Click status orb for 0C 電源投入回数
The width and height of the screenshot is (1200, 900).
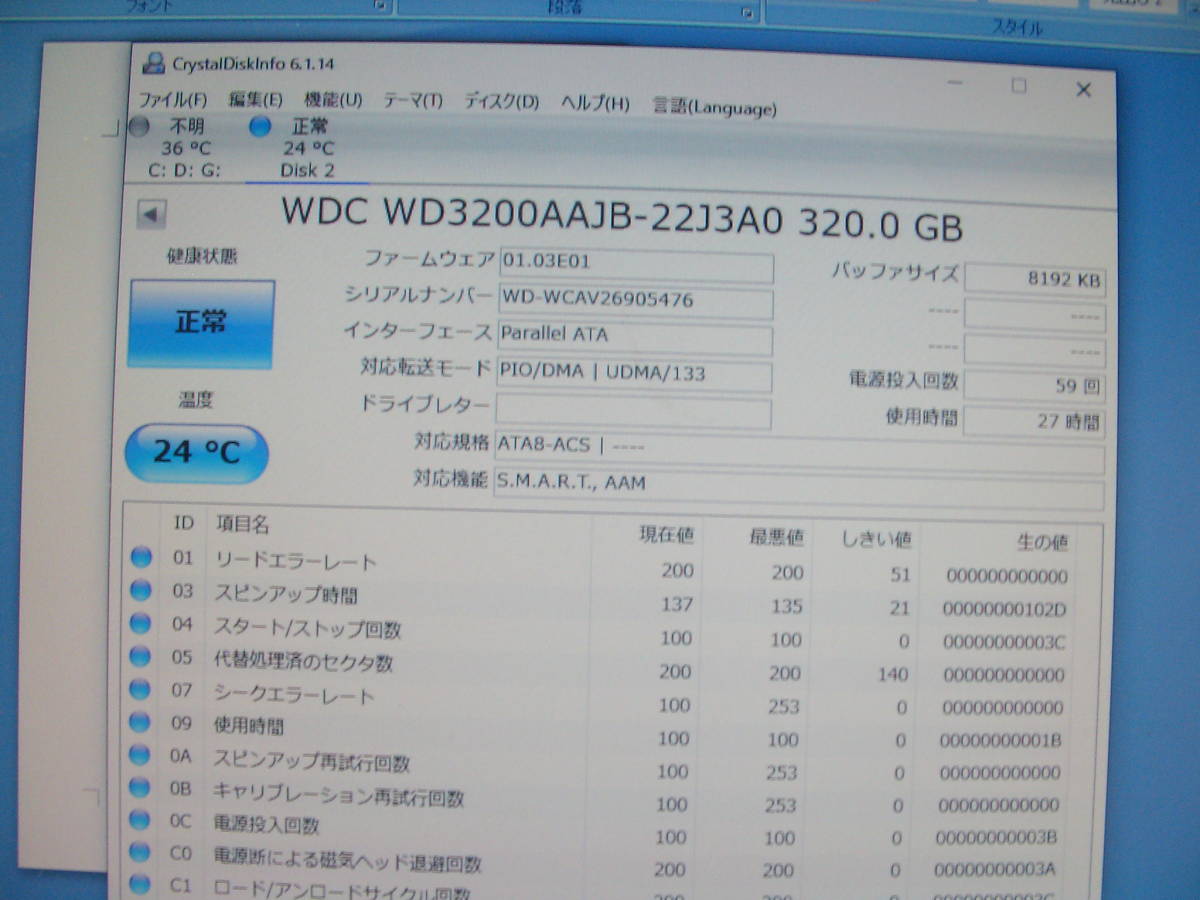tap(140, 820)
